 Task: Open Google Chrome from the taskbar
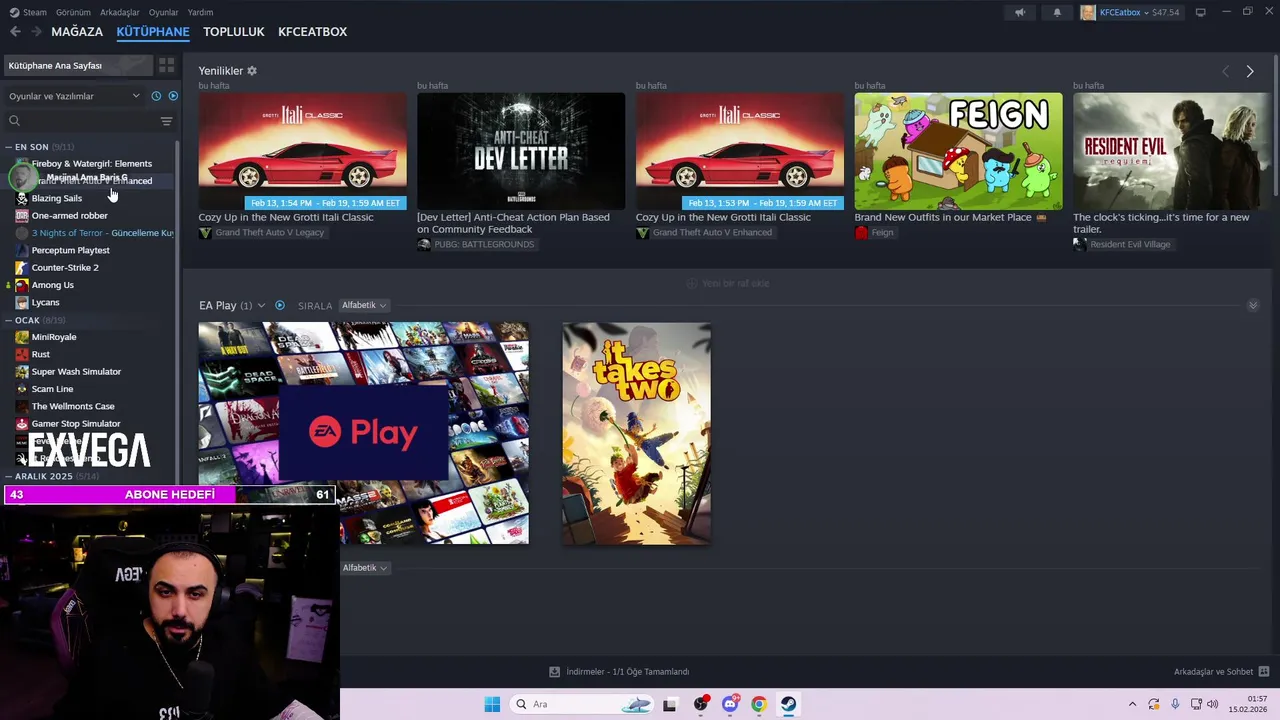click(759, 704)
